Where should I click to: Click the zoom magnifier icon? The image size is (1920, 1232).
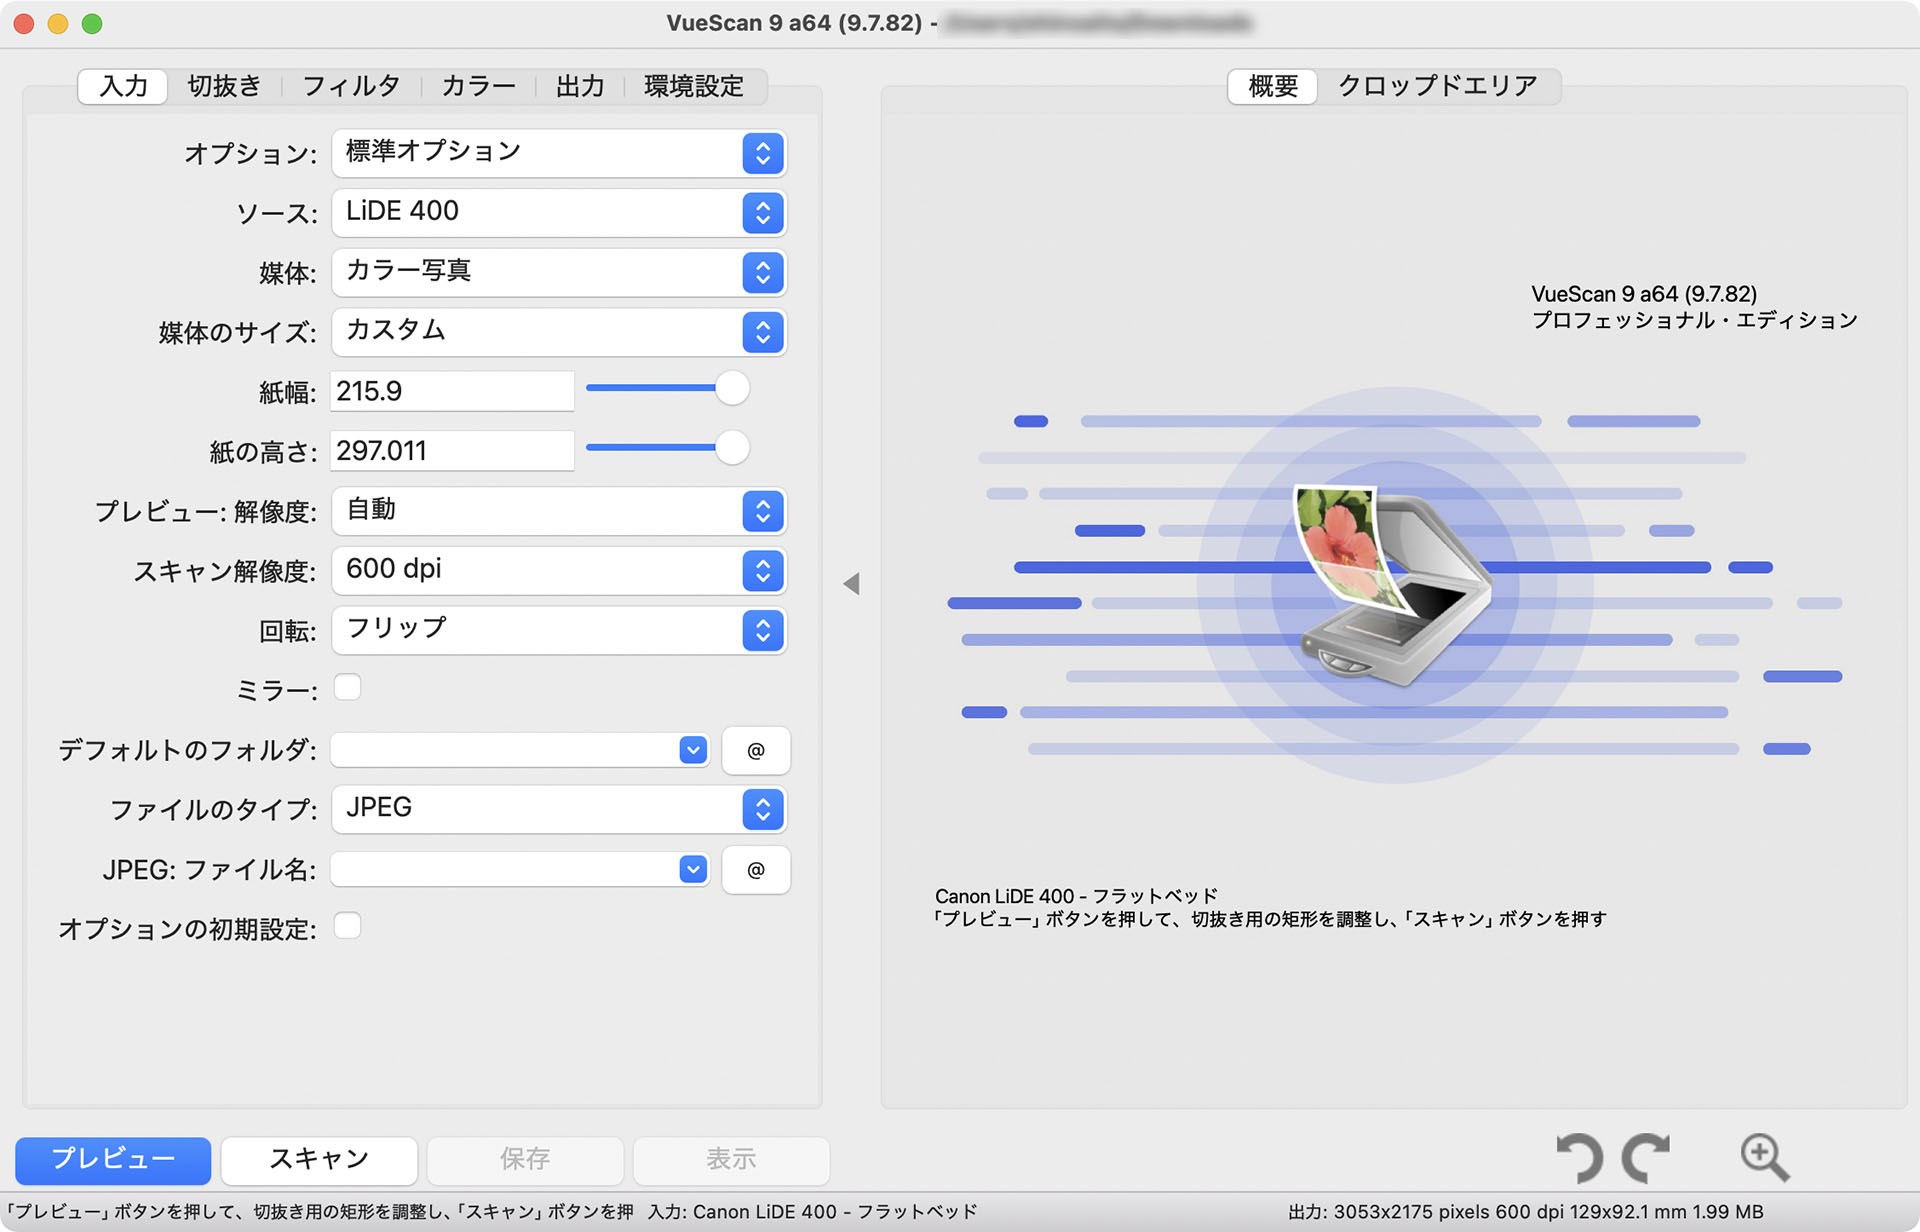pyautogui.click(x=1764, y=1159)
